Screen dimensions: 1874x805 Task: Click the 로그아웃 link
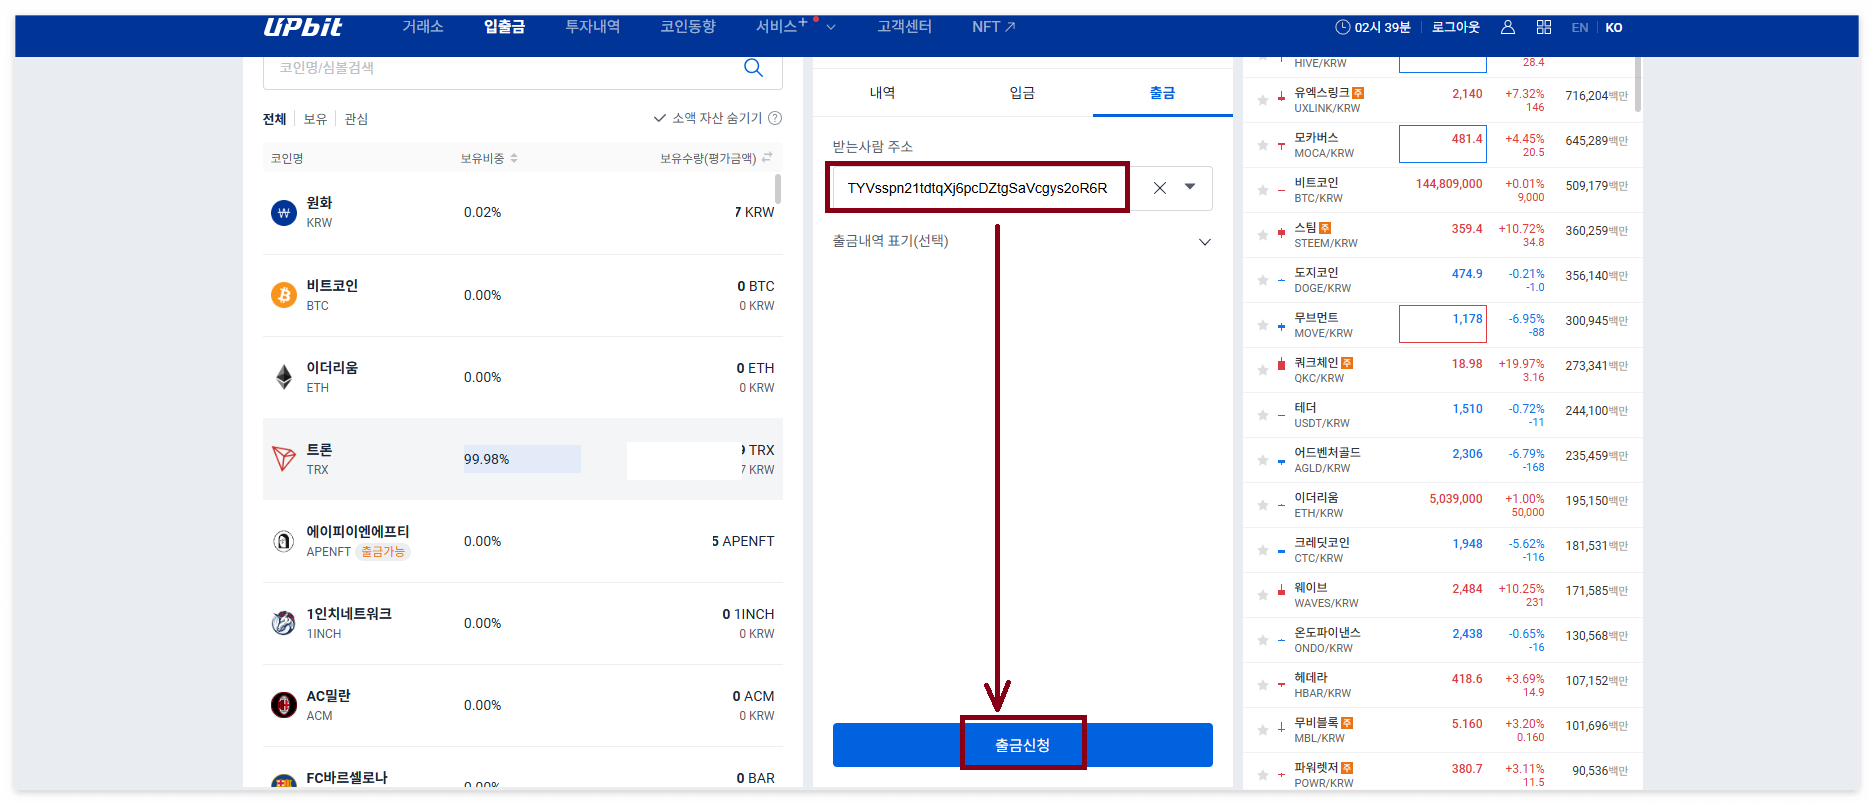pyautogui.click(x=1455, y=27)
